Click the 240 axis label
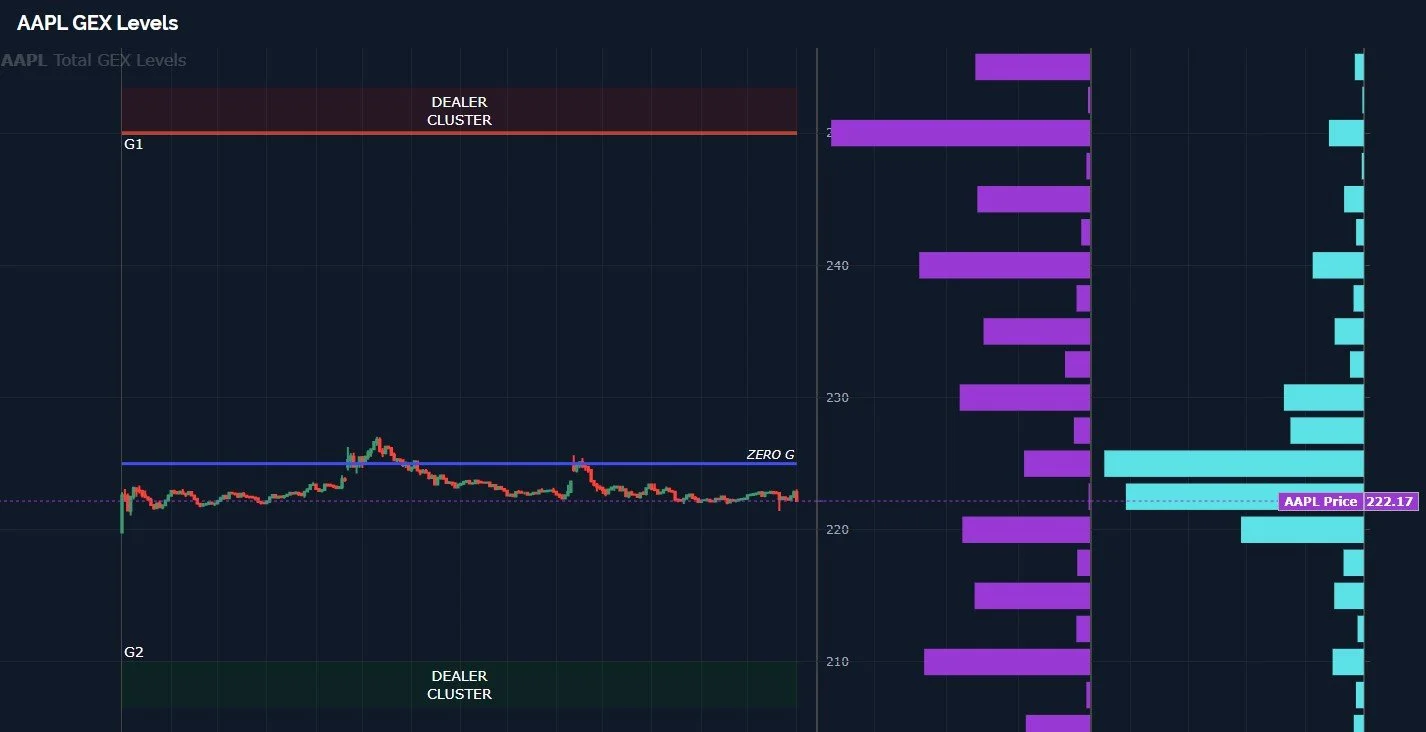This screenshot has height=732, width=1426. [837, 266]
